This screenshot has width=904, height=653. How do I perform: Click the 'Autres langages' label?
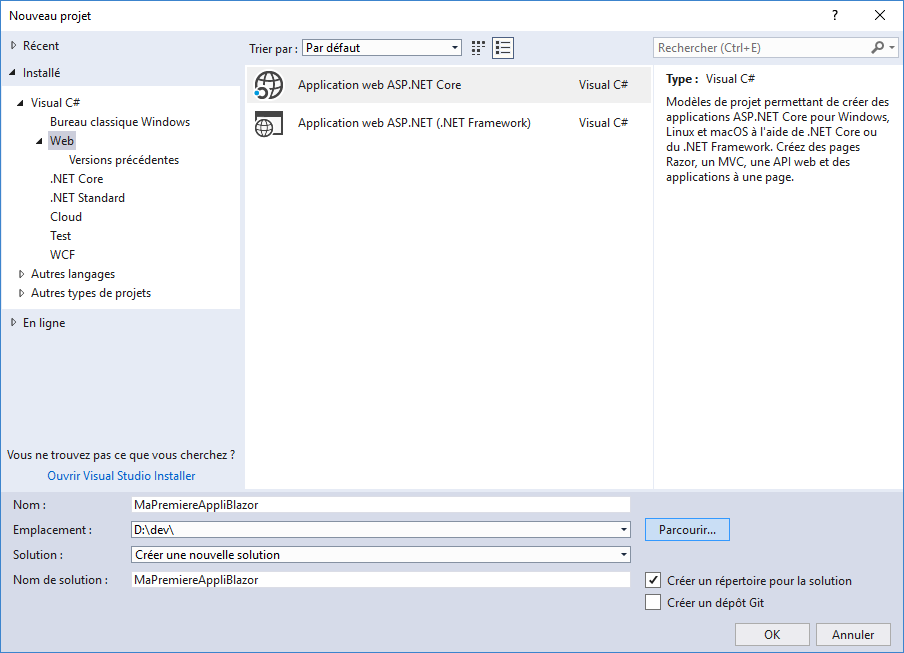point(73,274)
